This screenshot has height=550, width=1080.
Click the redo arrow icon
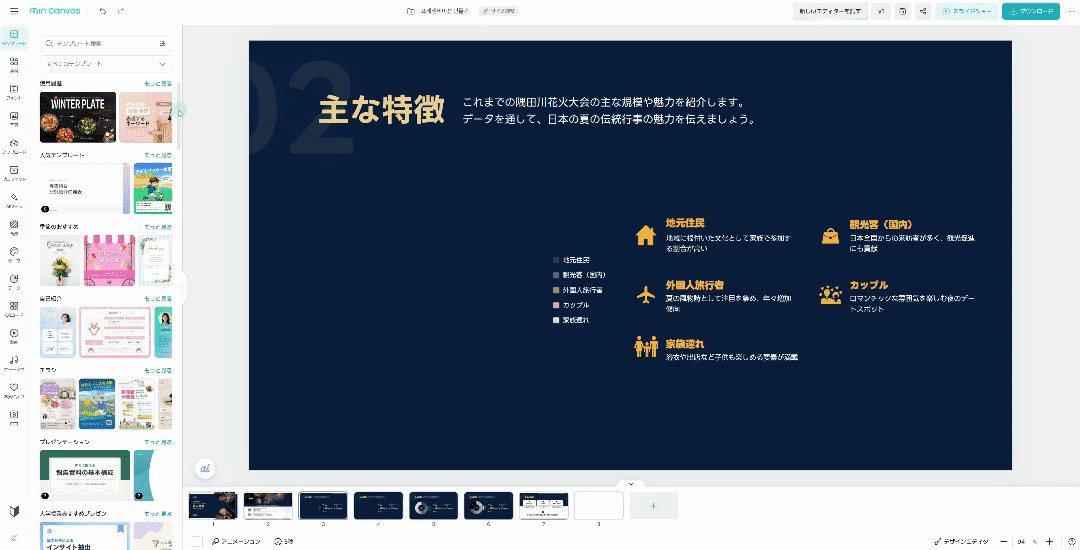click(x=121, y=11)
